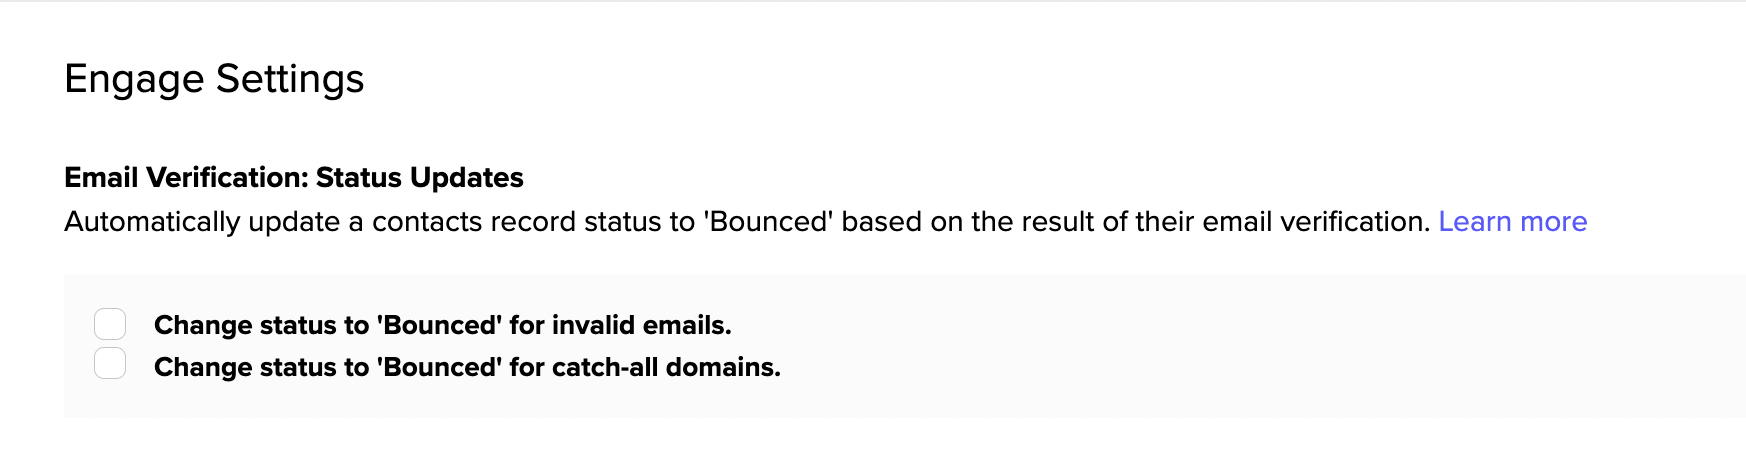This screenshot has width=1746, height=470.
Task: Follow the blue Learn more hyperlink
Action: [x=1512, y=221]
